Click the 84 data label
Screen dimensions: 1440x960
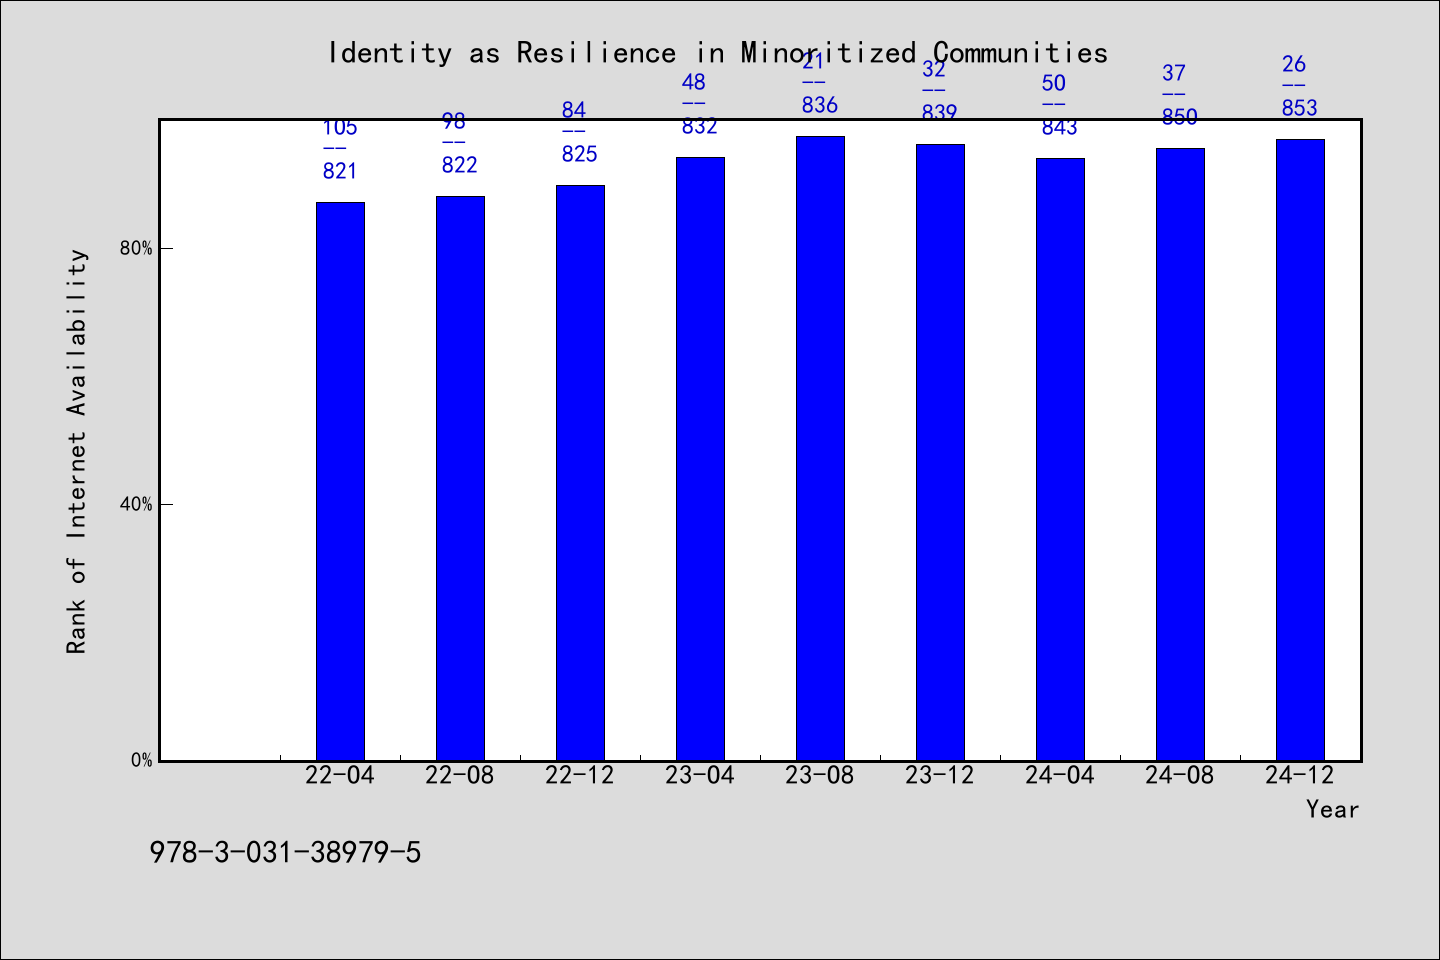(x=574, y=110)
